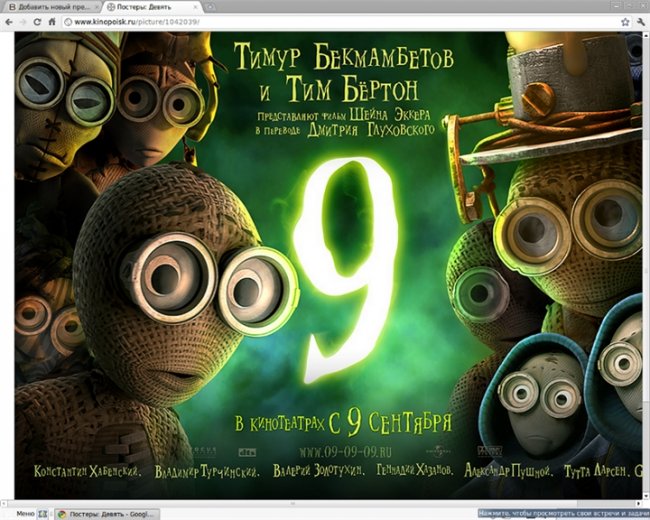Select the "Постеры: Девять" tab

[145, 7]
